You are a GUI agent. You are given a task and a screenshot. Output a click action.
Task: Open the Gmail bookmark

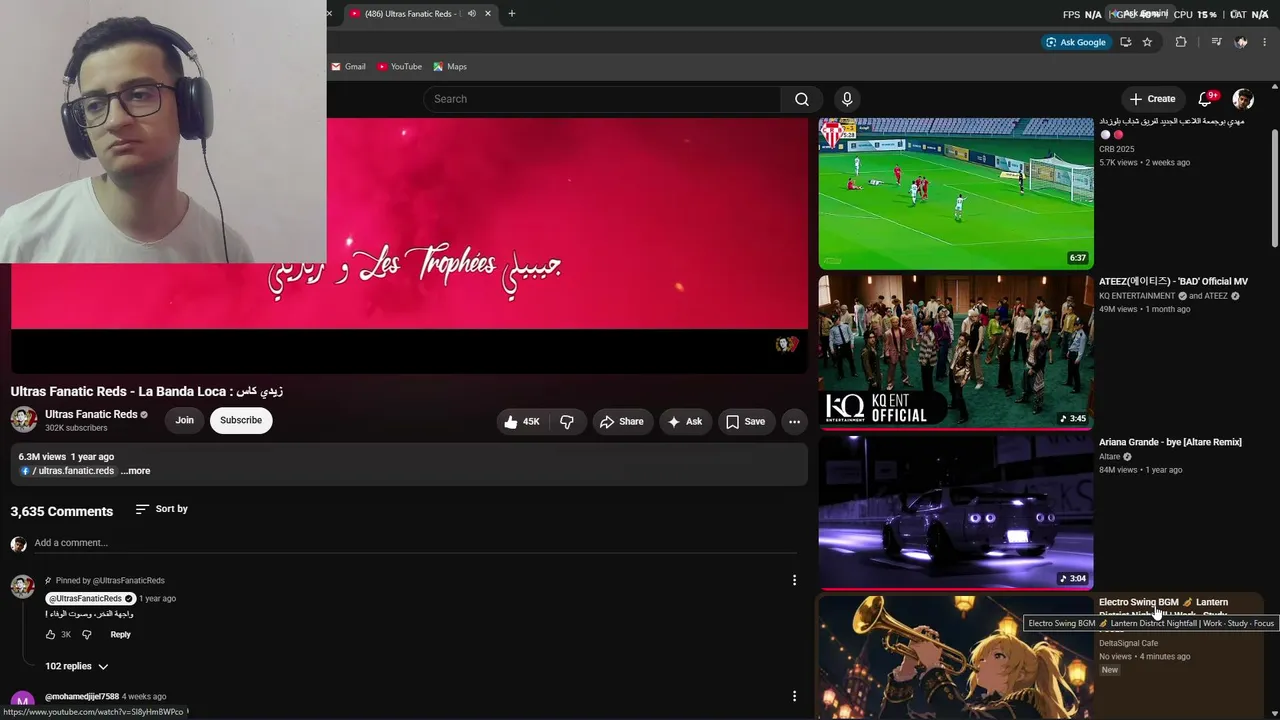click(x=349, y=67)
